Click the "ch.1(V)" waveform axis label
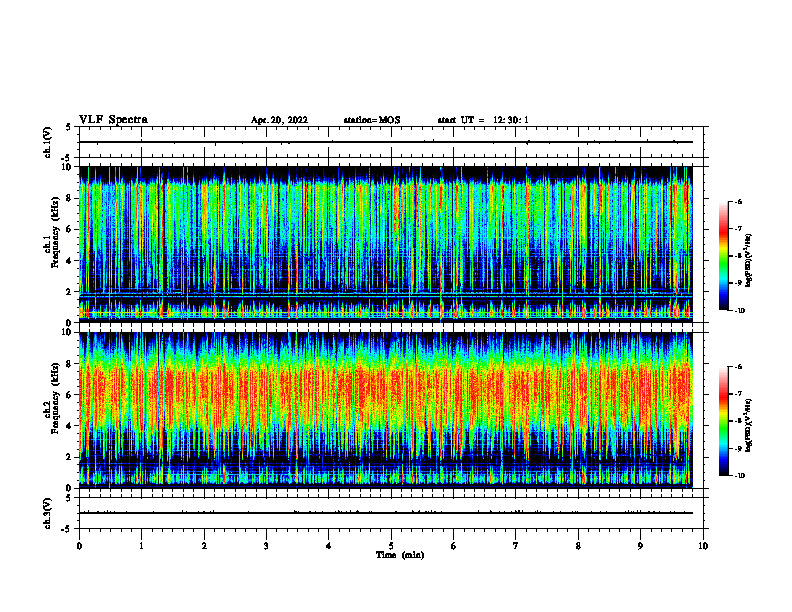 tap(48, 142)
